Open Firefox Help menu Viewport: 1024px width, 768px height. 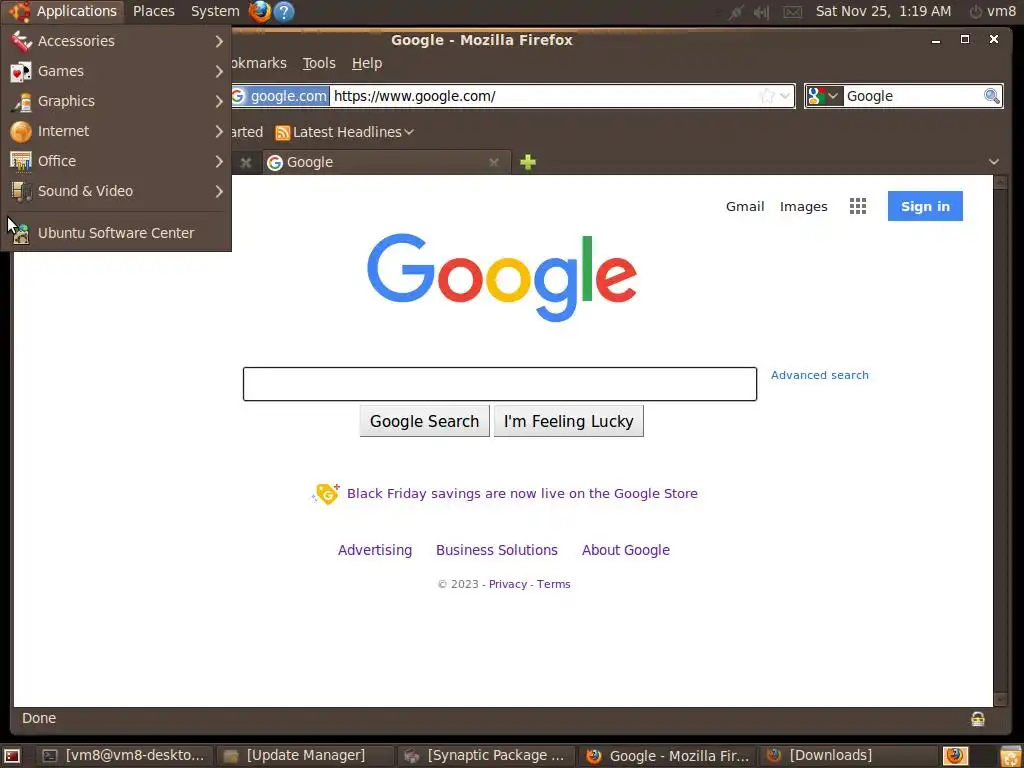point(366,63)
